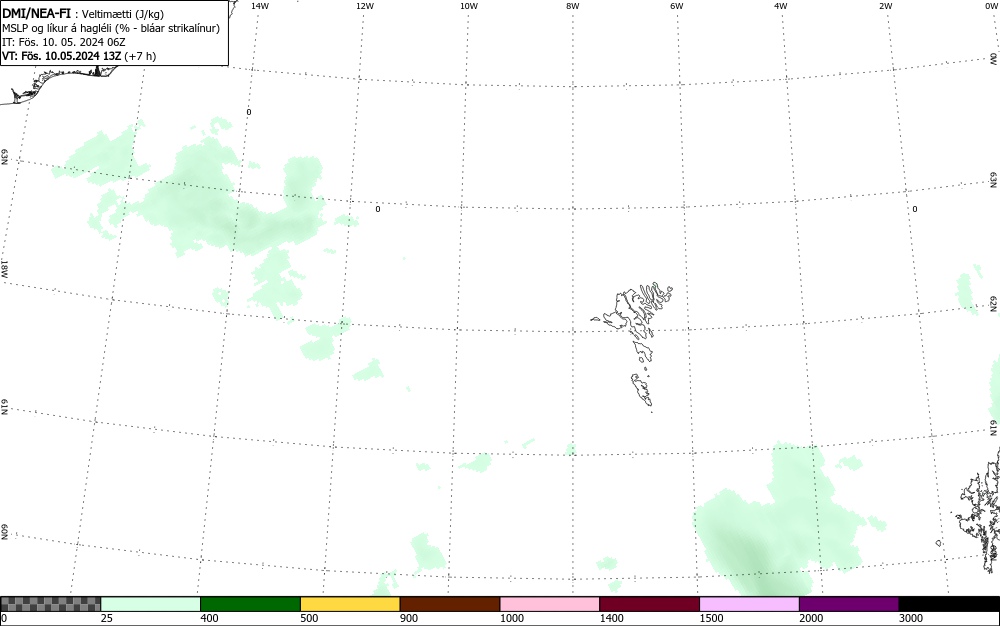Click the 61N label on right edge
Image resolution: width=1000 pixels, height=626 pixels.
[x=994, y=428]
